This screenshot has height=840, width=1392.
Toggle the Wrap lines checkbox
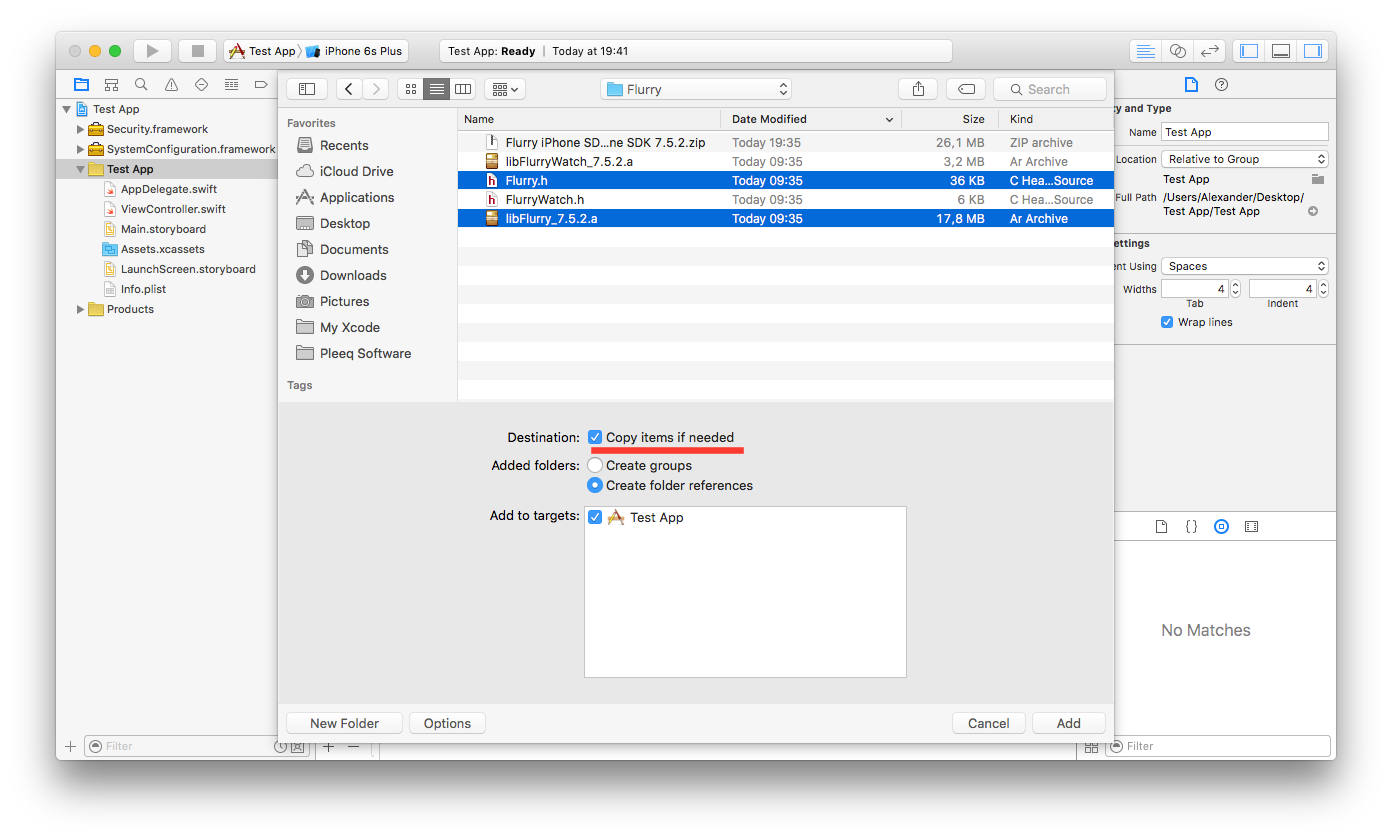pyautogui.click(x=1167, y=322)
